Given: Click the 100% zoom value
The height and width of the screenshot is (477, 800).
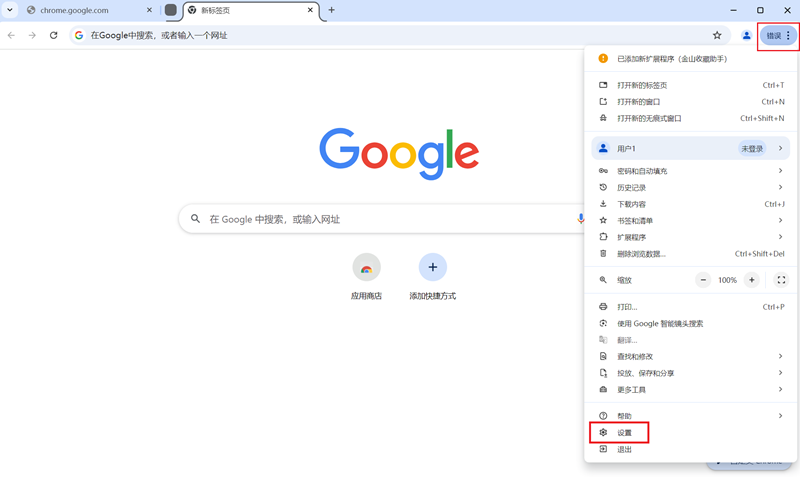Looking at the screenshot, I should (727, 280).
